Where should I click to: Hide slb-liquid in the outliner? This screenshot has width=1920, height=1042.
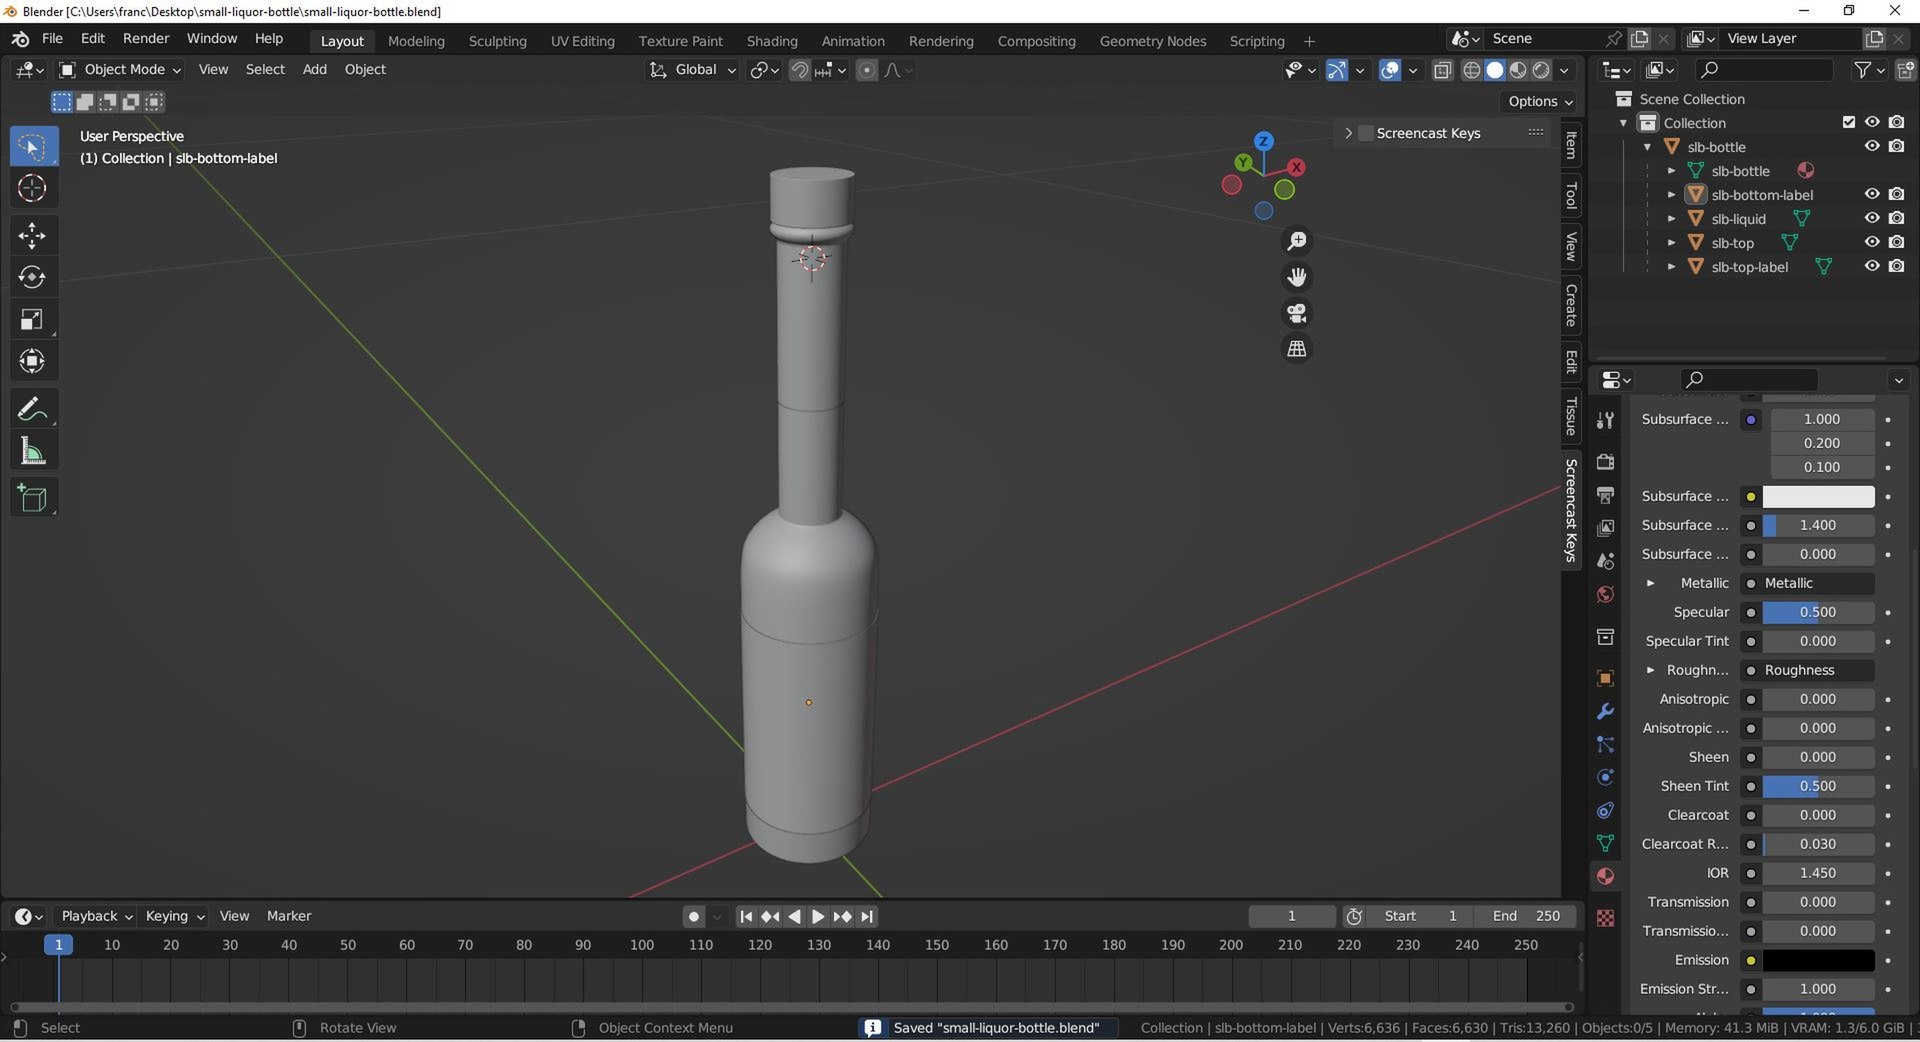[x=1872, y=218]
